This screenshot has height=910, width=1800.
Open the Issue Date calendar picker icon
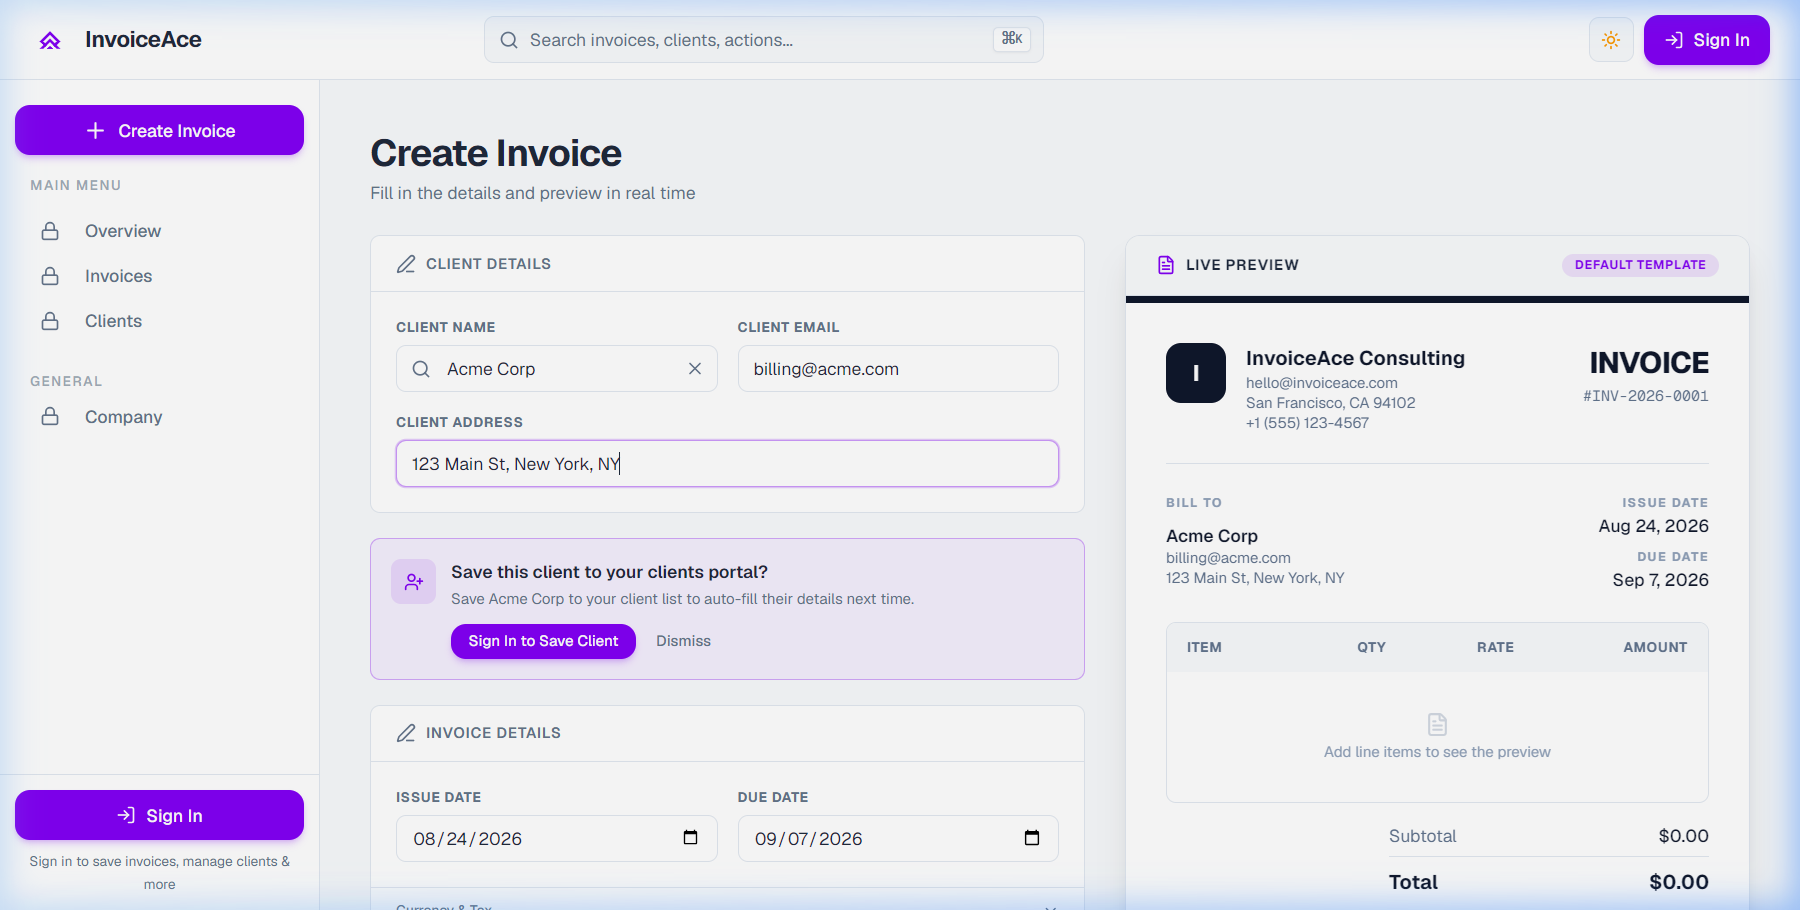point(690,838)
